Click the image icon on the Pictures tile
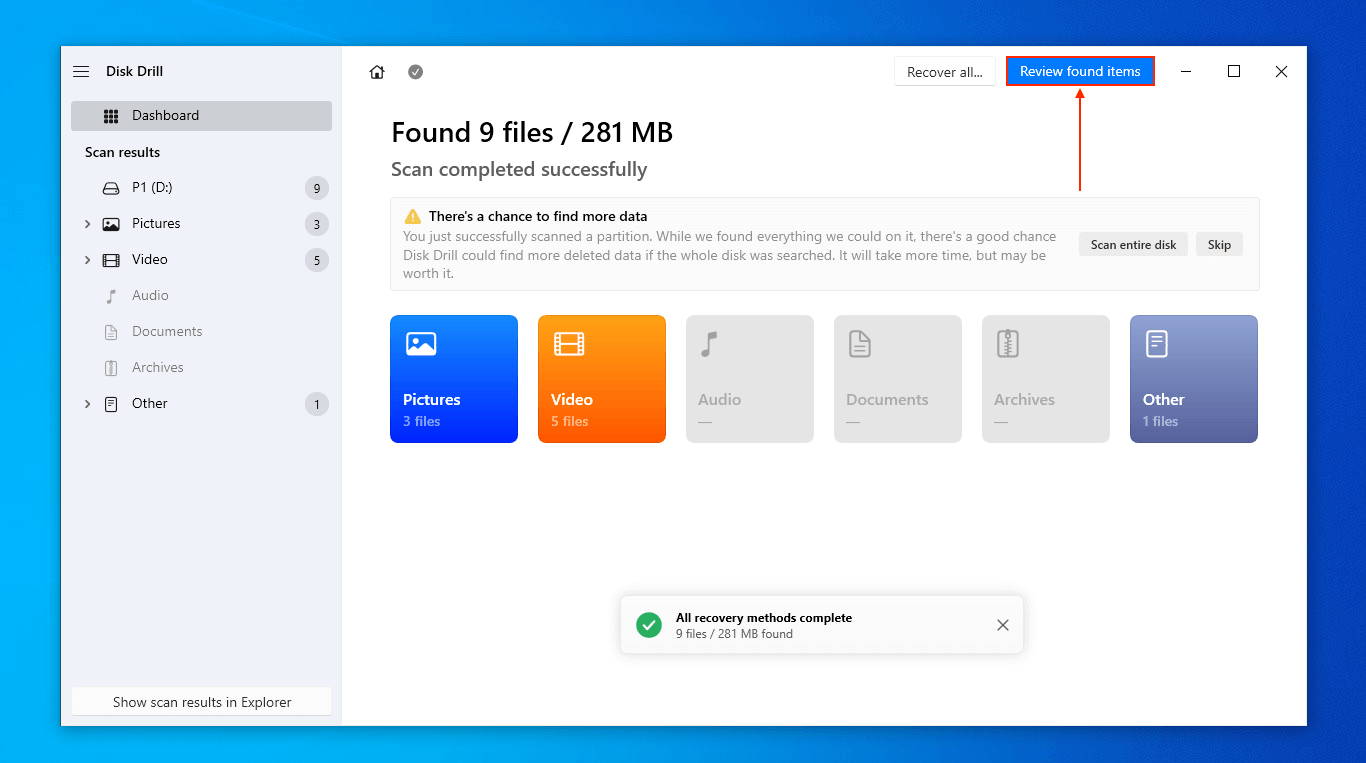The width and height of the screenshot is (1366, 763). click(421, 344)
